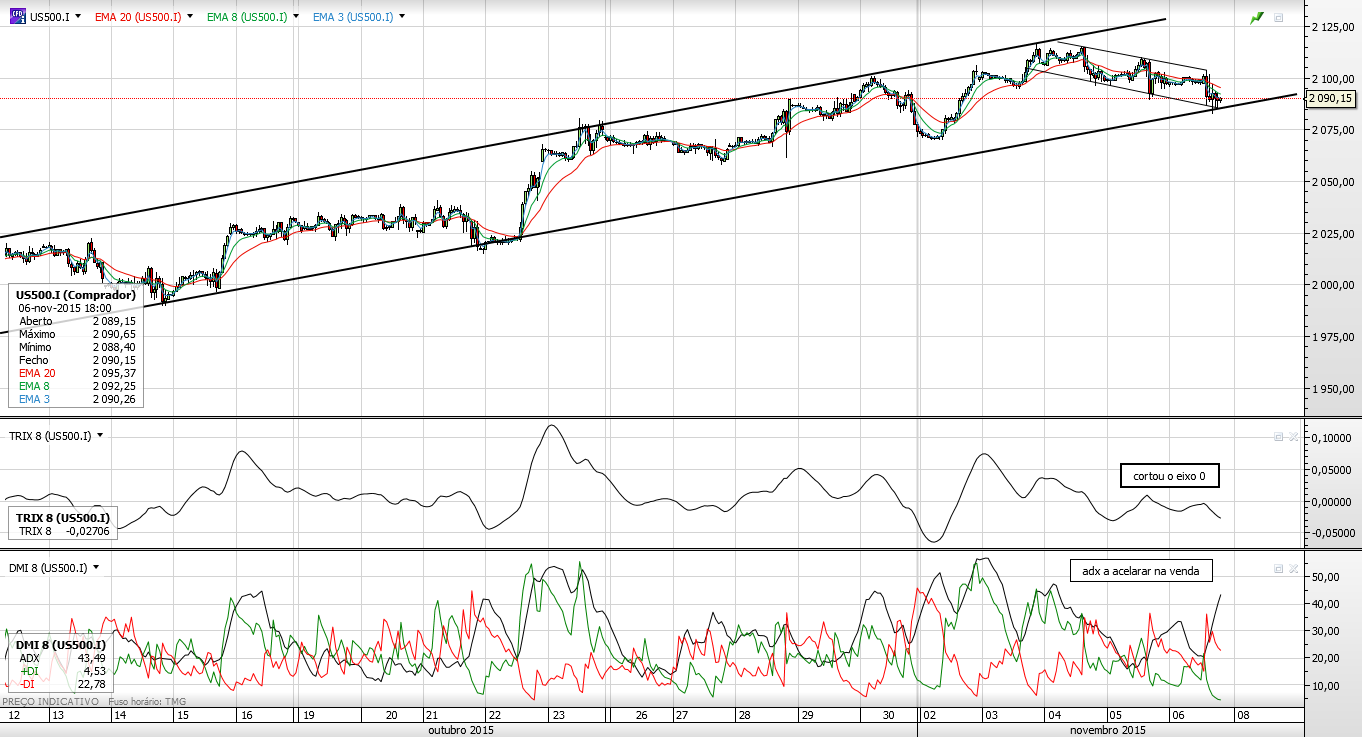The image size is (1362, 737).
Task: Click the TRIX 8 value legend box
Action: point(62,524)
